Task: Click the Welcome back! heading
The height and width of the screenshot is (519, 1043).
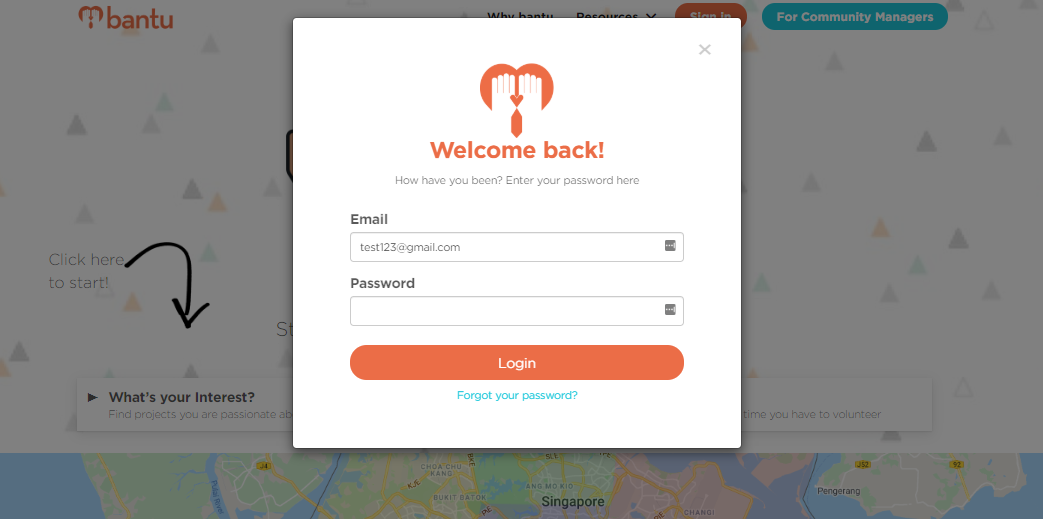Action: click(x=517, y=150)
